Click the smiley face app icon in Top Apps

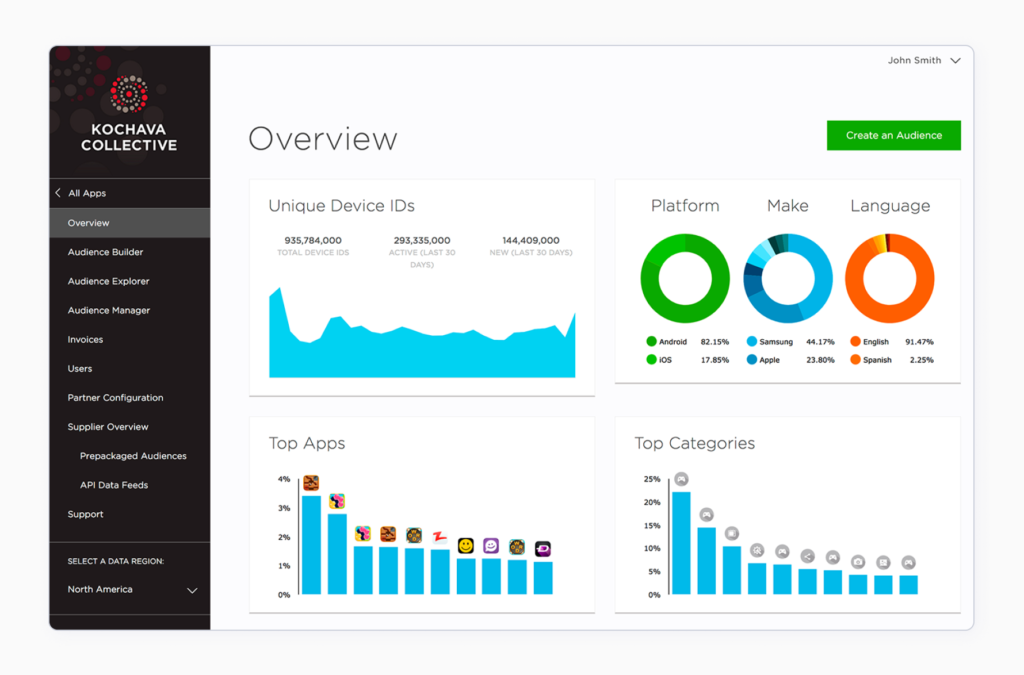(465, 547)
